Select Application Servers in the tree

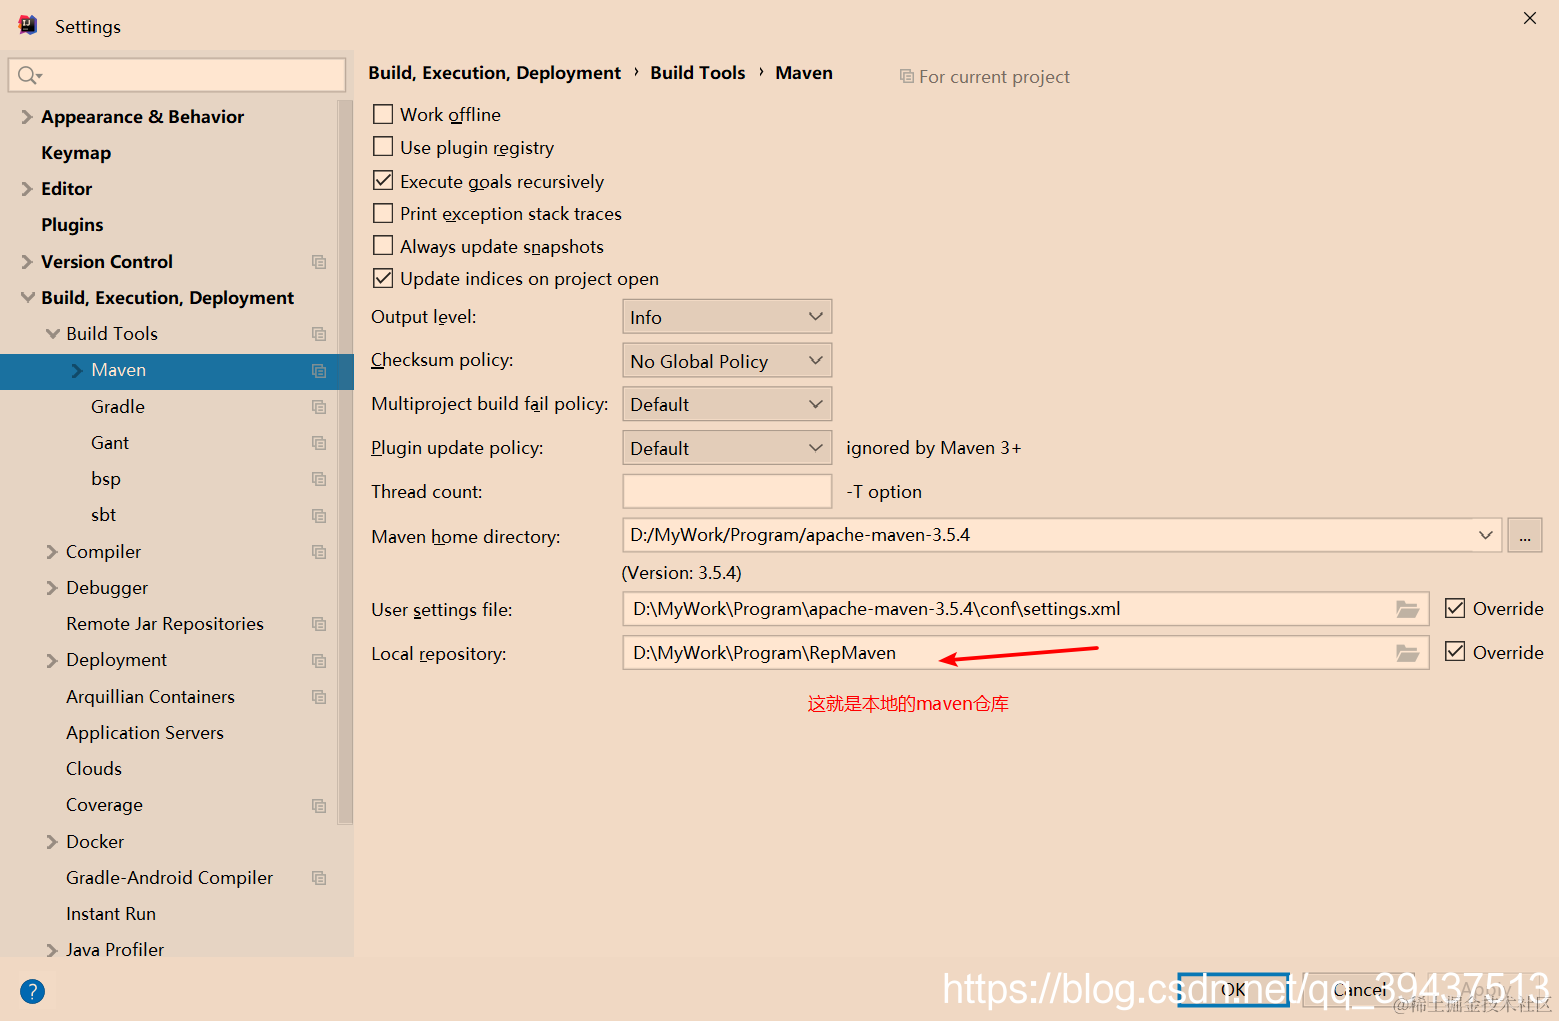click(x=145, y=733)
